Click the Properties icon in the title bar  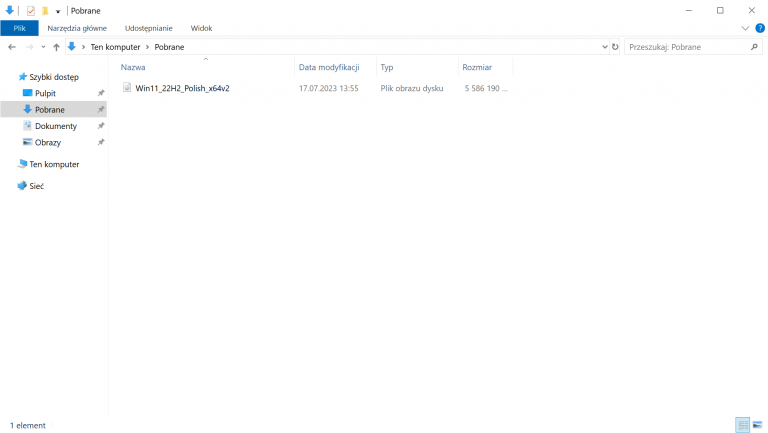[x=31, y=10]
